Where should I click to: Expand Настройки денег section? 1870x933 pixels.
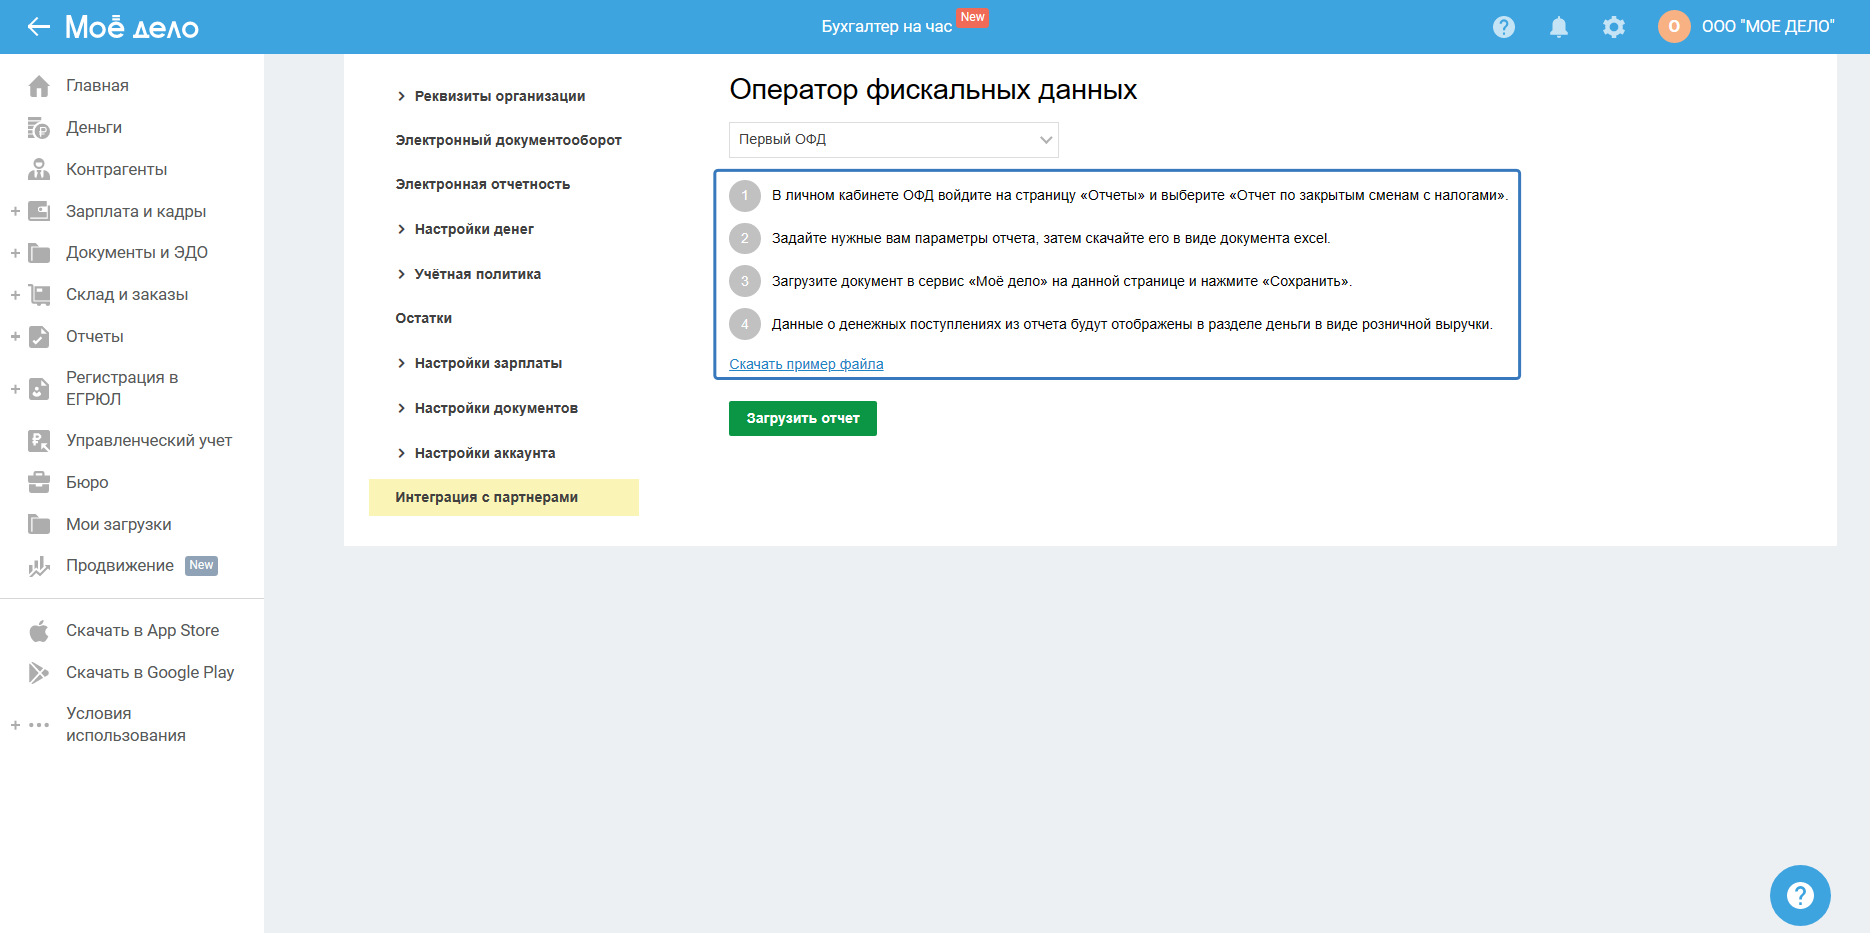401,229
